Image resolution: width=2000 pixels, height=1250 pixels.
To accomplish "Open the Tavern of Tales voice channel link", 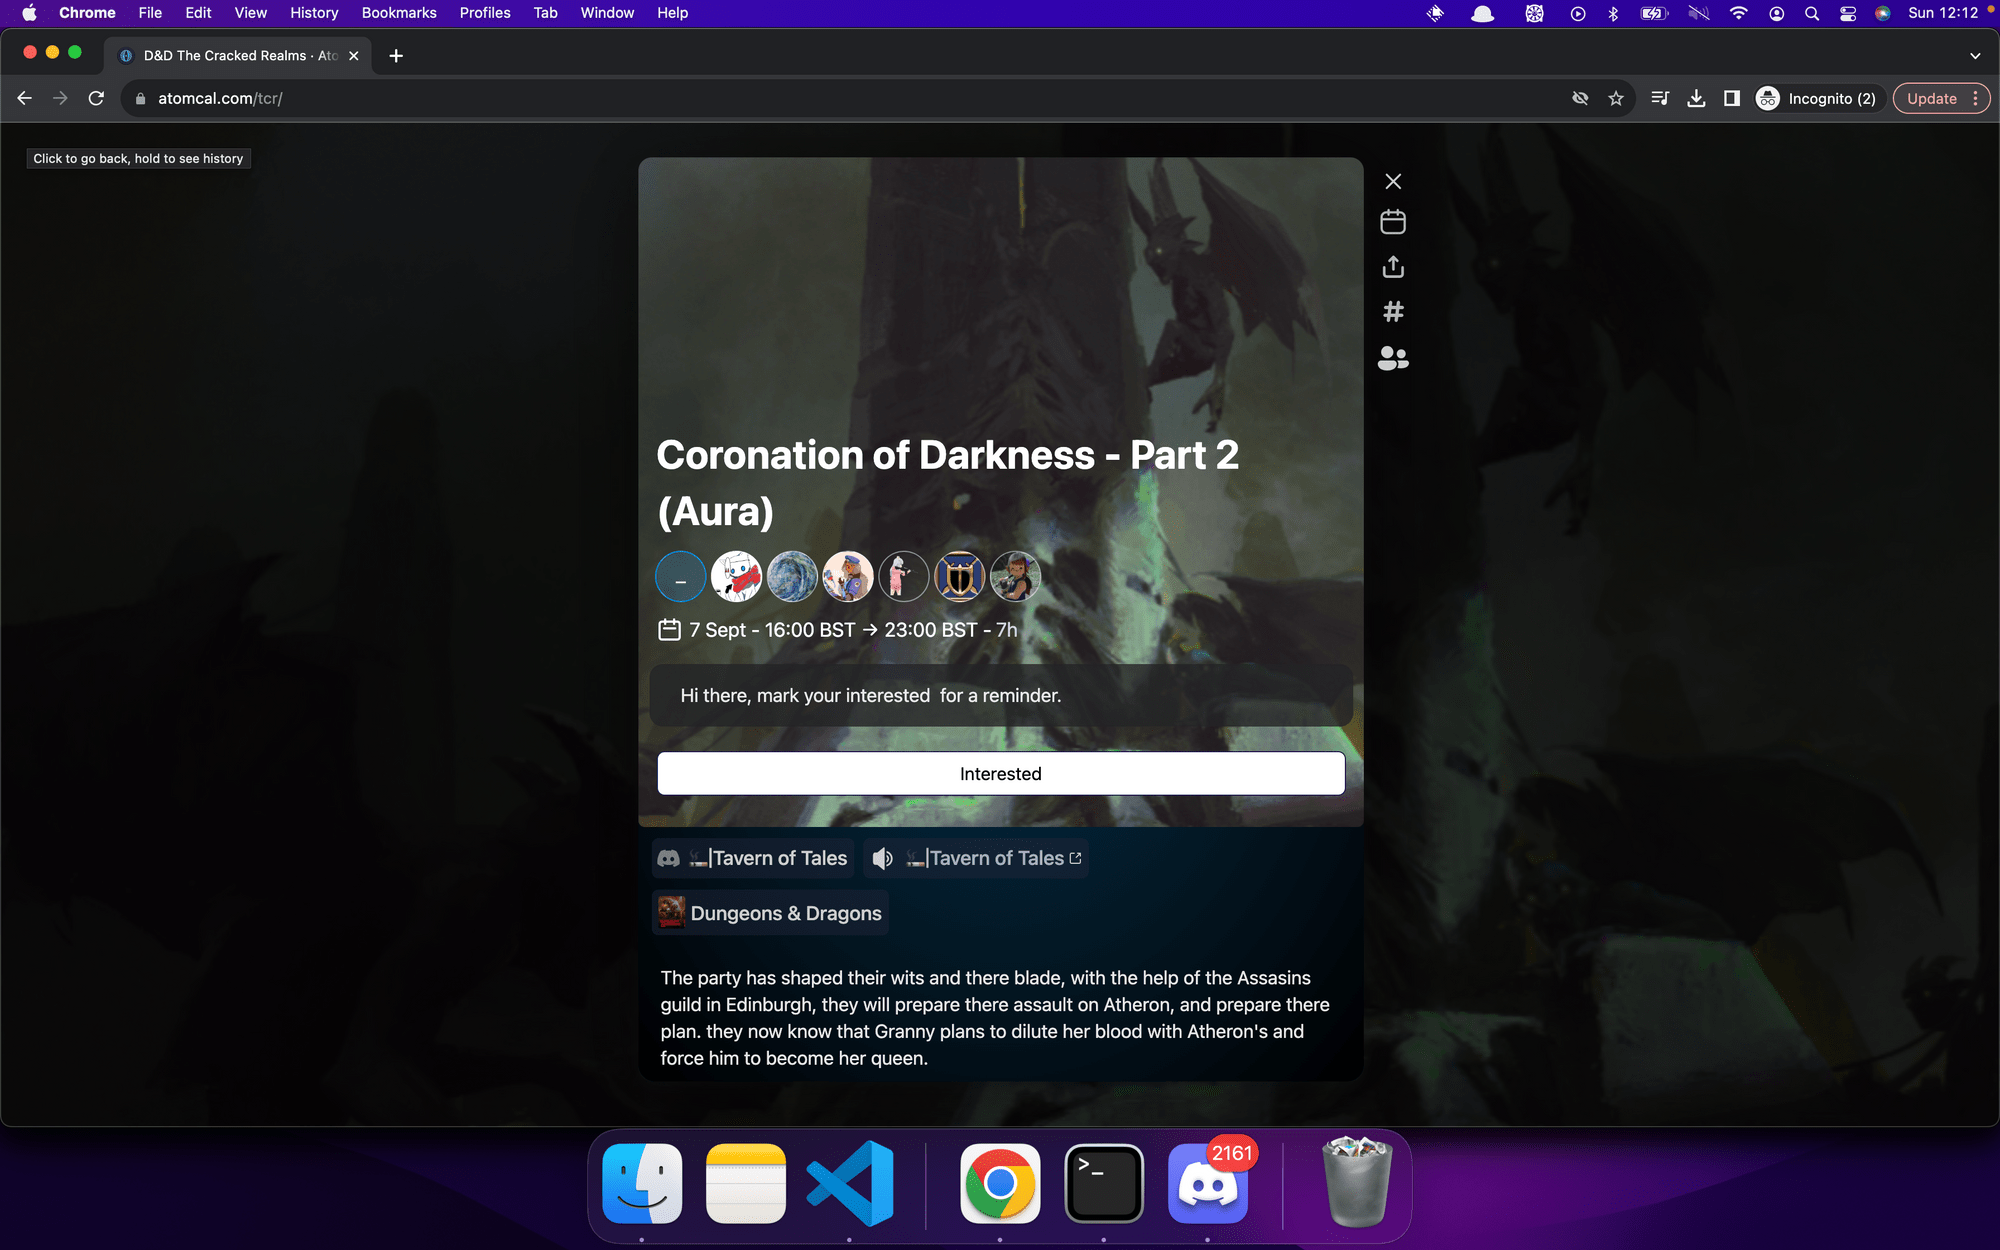I will click(x=976, y=858).
